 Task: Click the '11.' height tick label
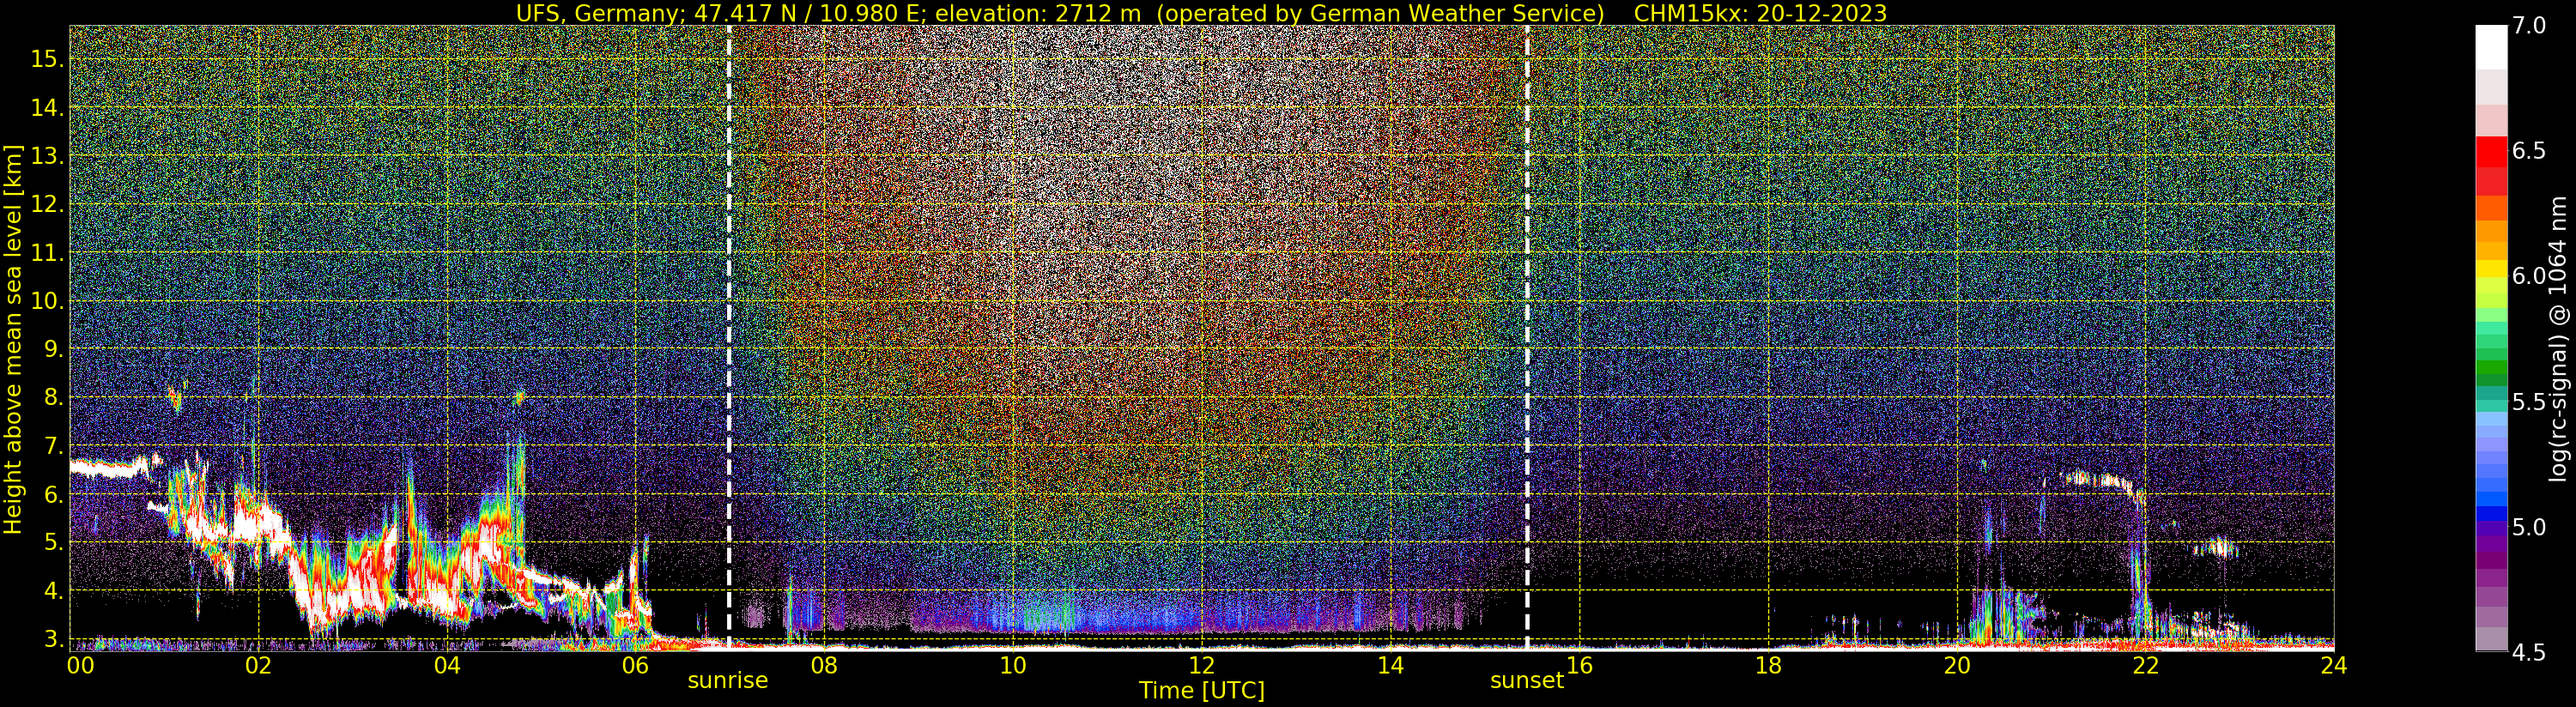coord(48,253)
